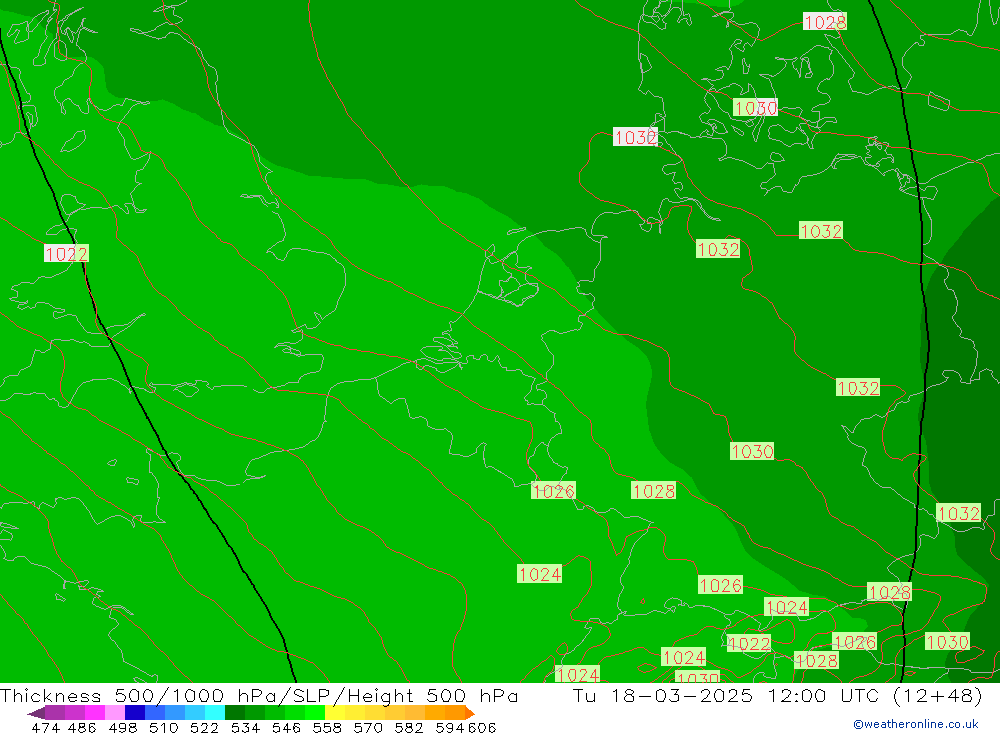Click the legend value 534
The image size is (1000, 733).
(245, 727)
